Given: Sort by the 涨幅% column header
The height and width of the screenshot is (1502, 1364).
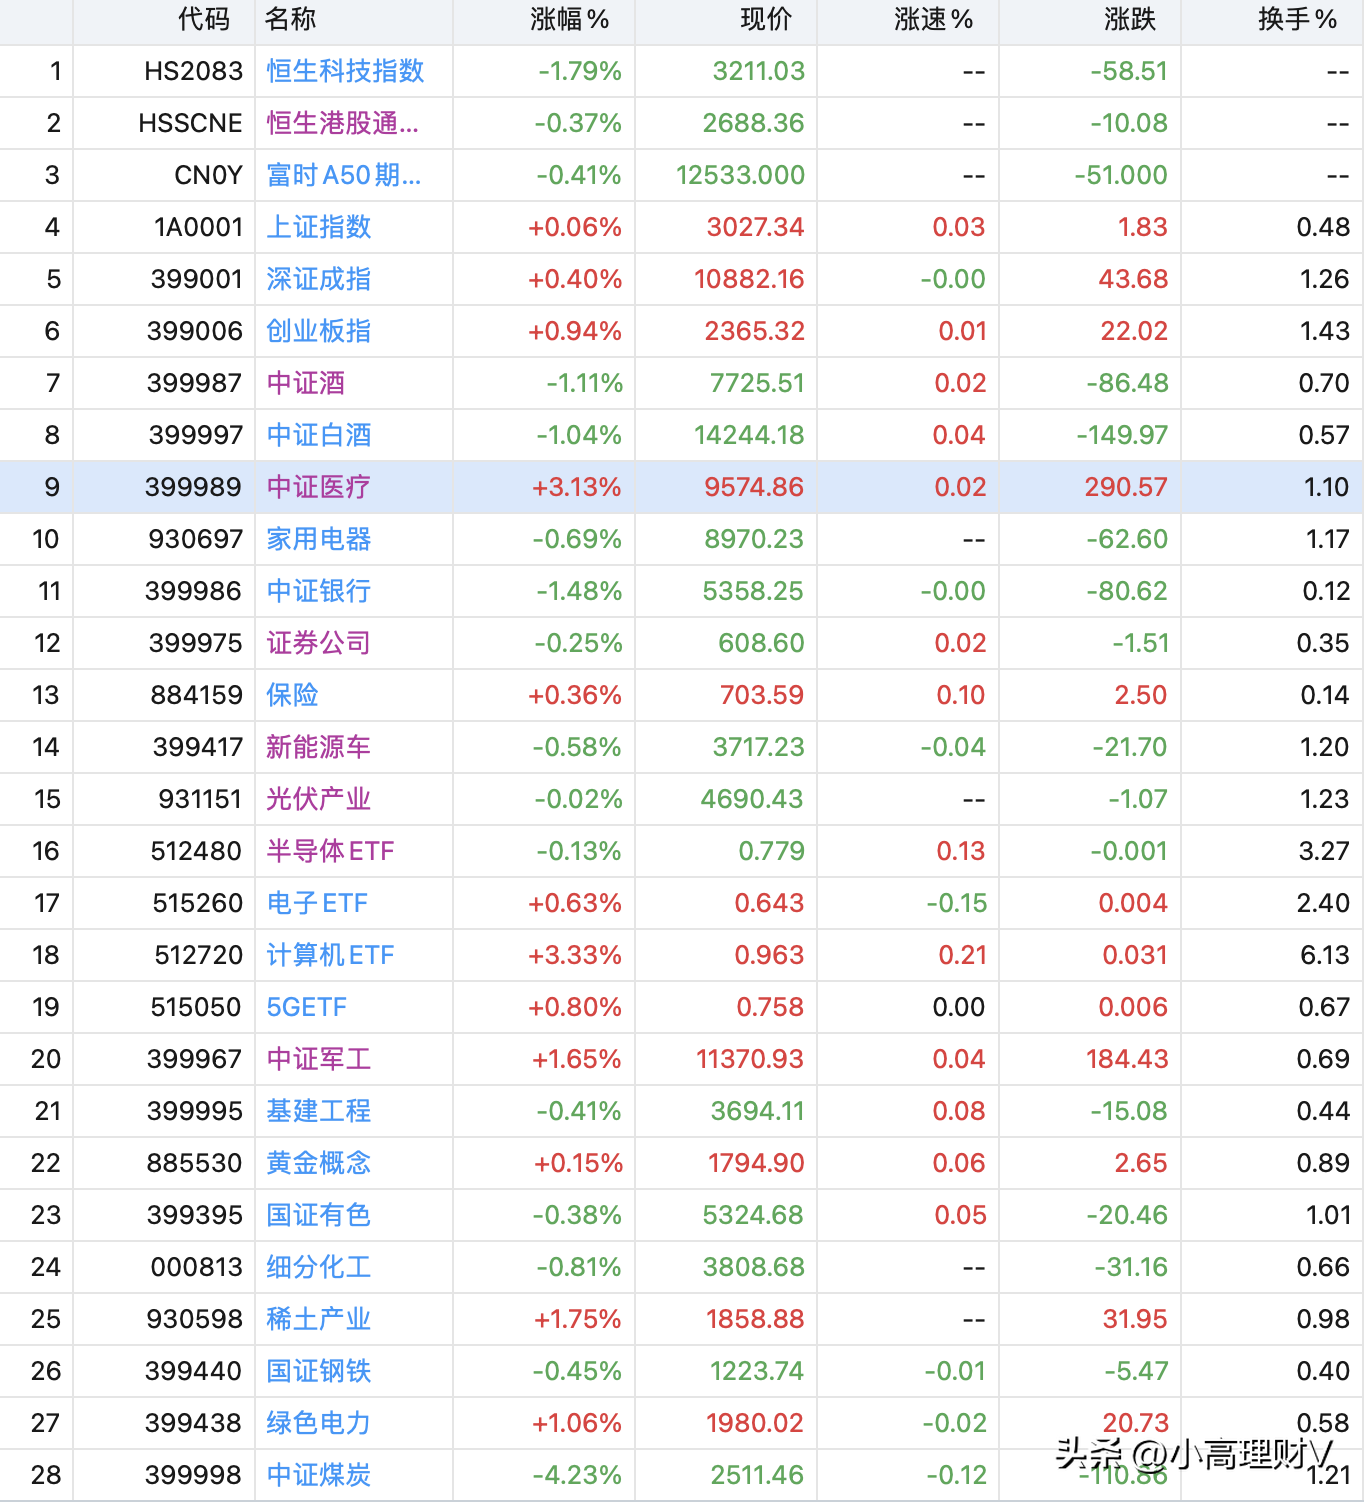Looking at the screenshot, I should [570, 19].
